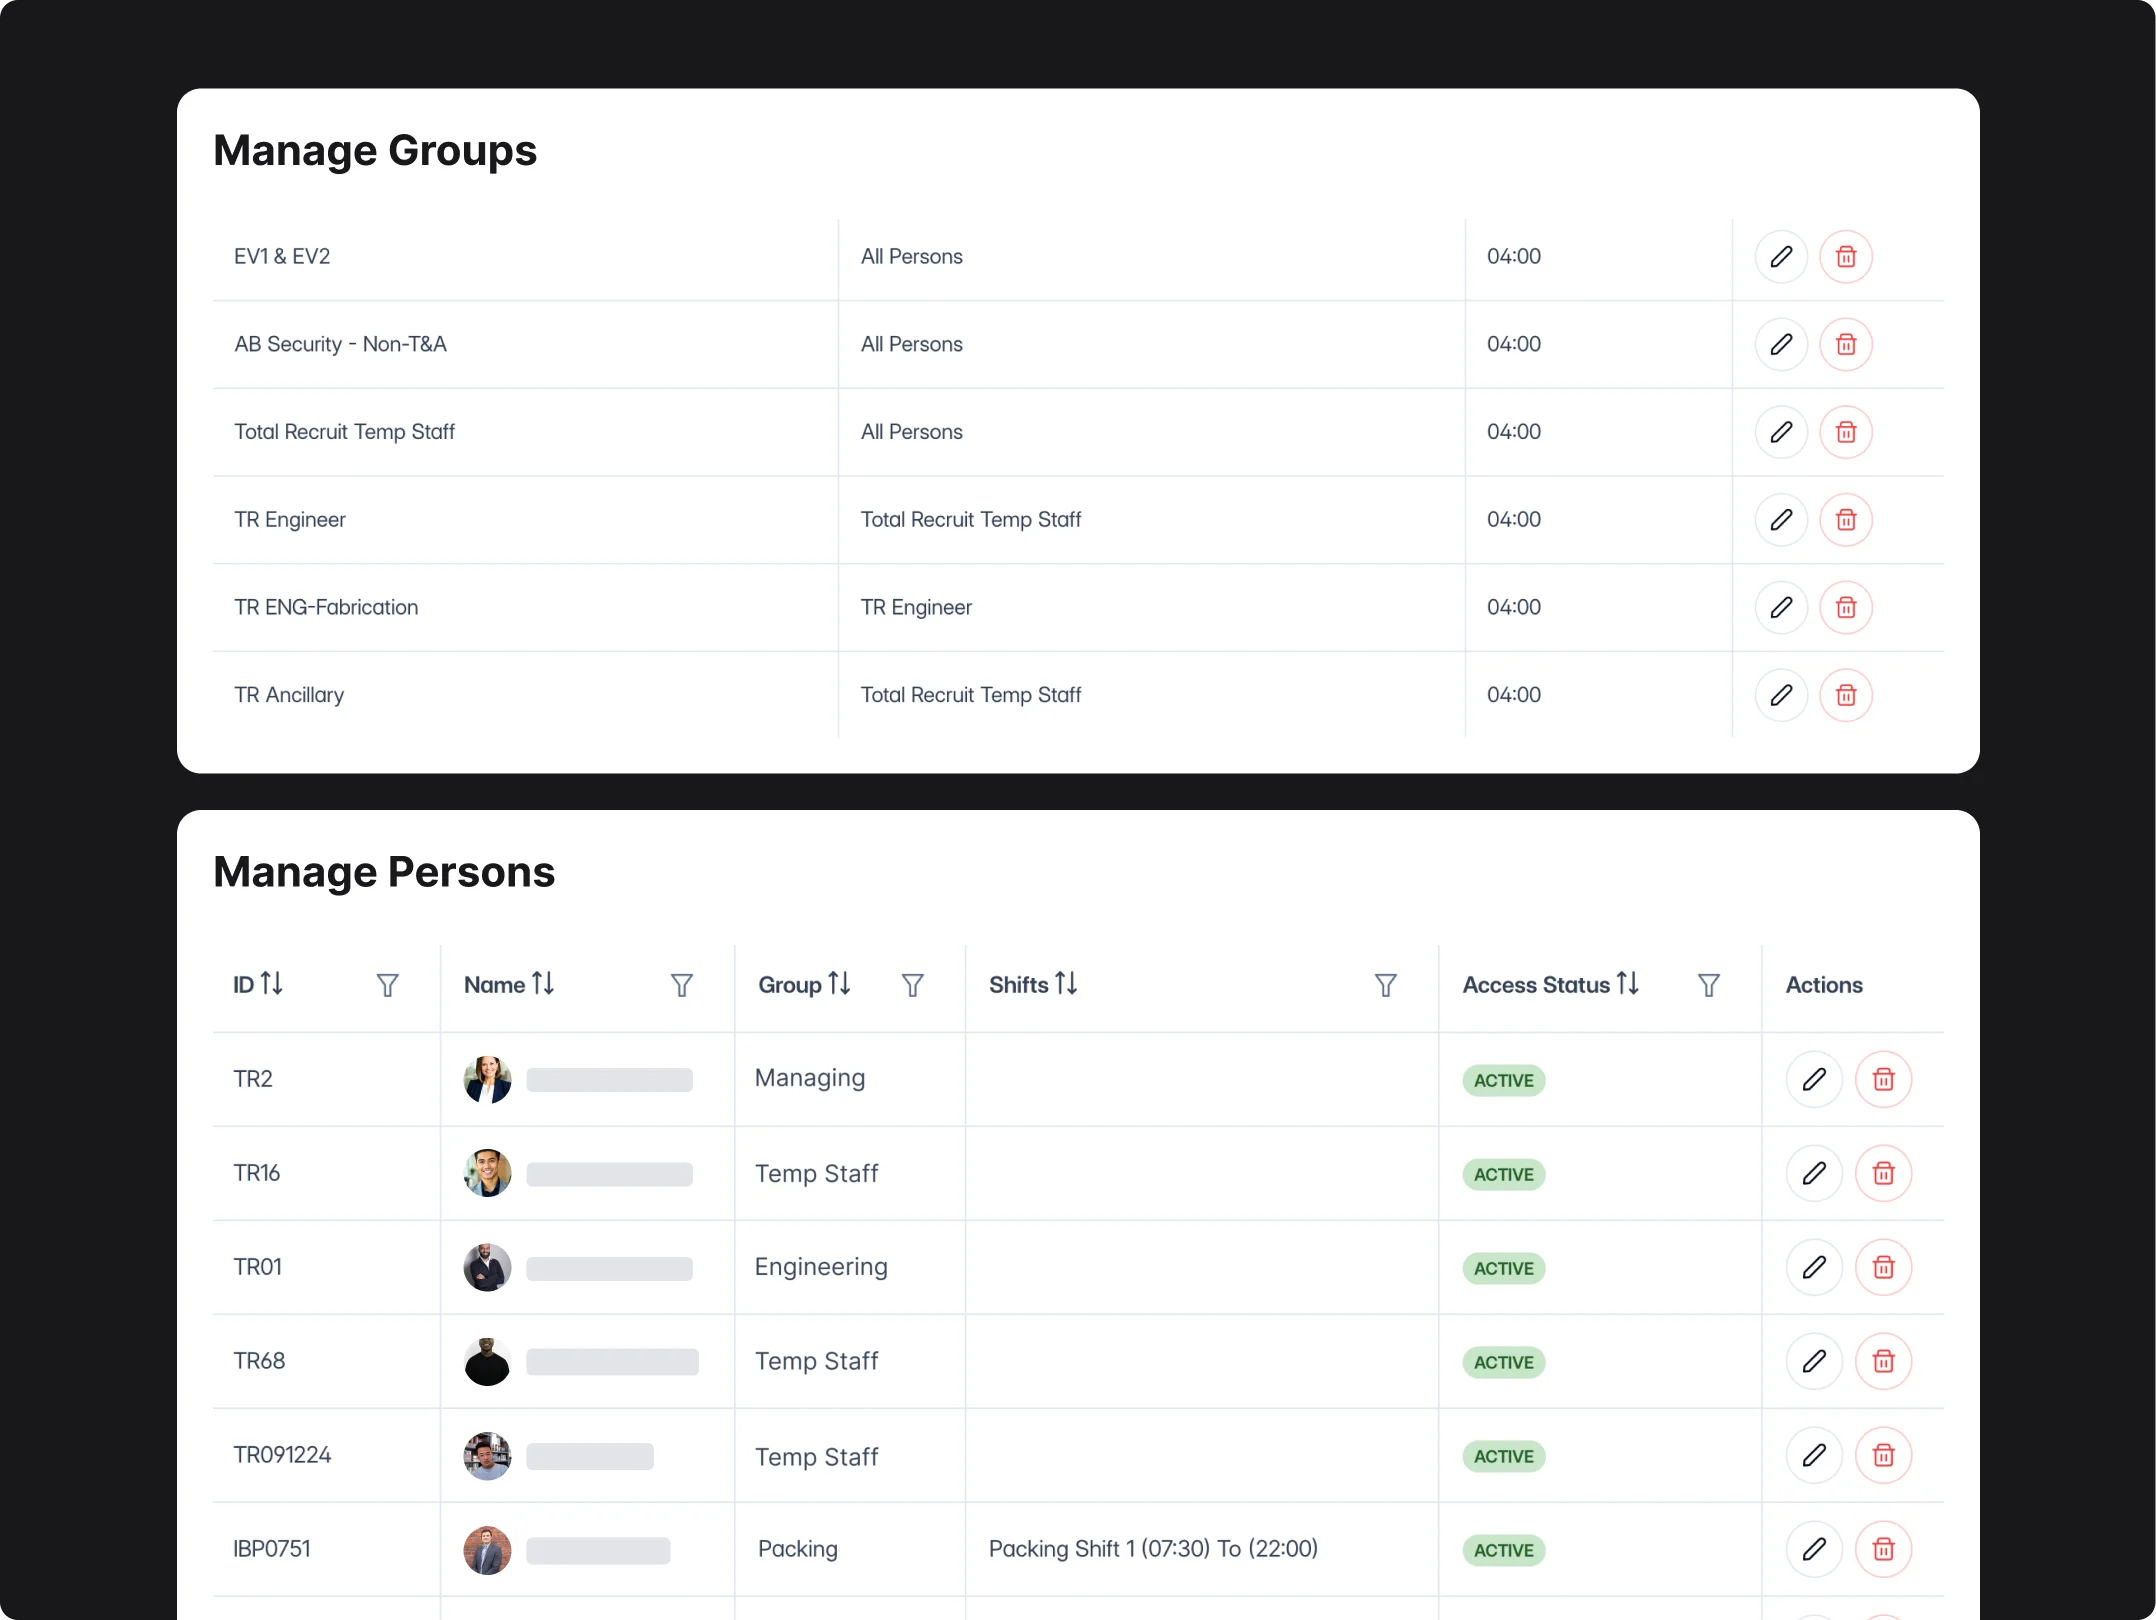Click TR16's profile picture
This screenshot has width=2156, height=1620.
tap(487, 1173)
